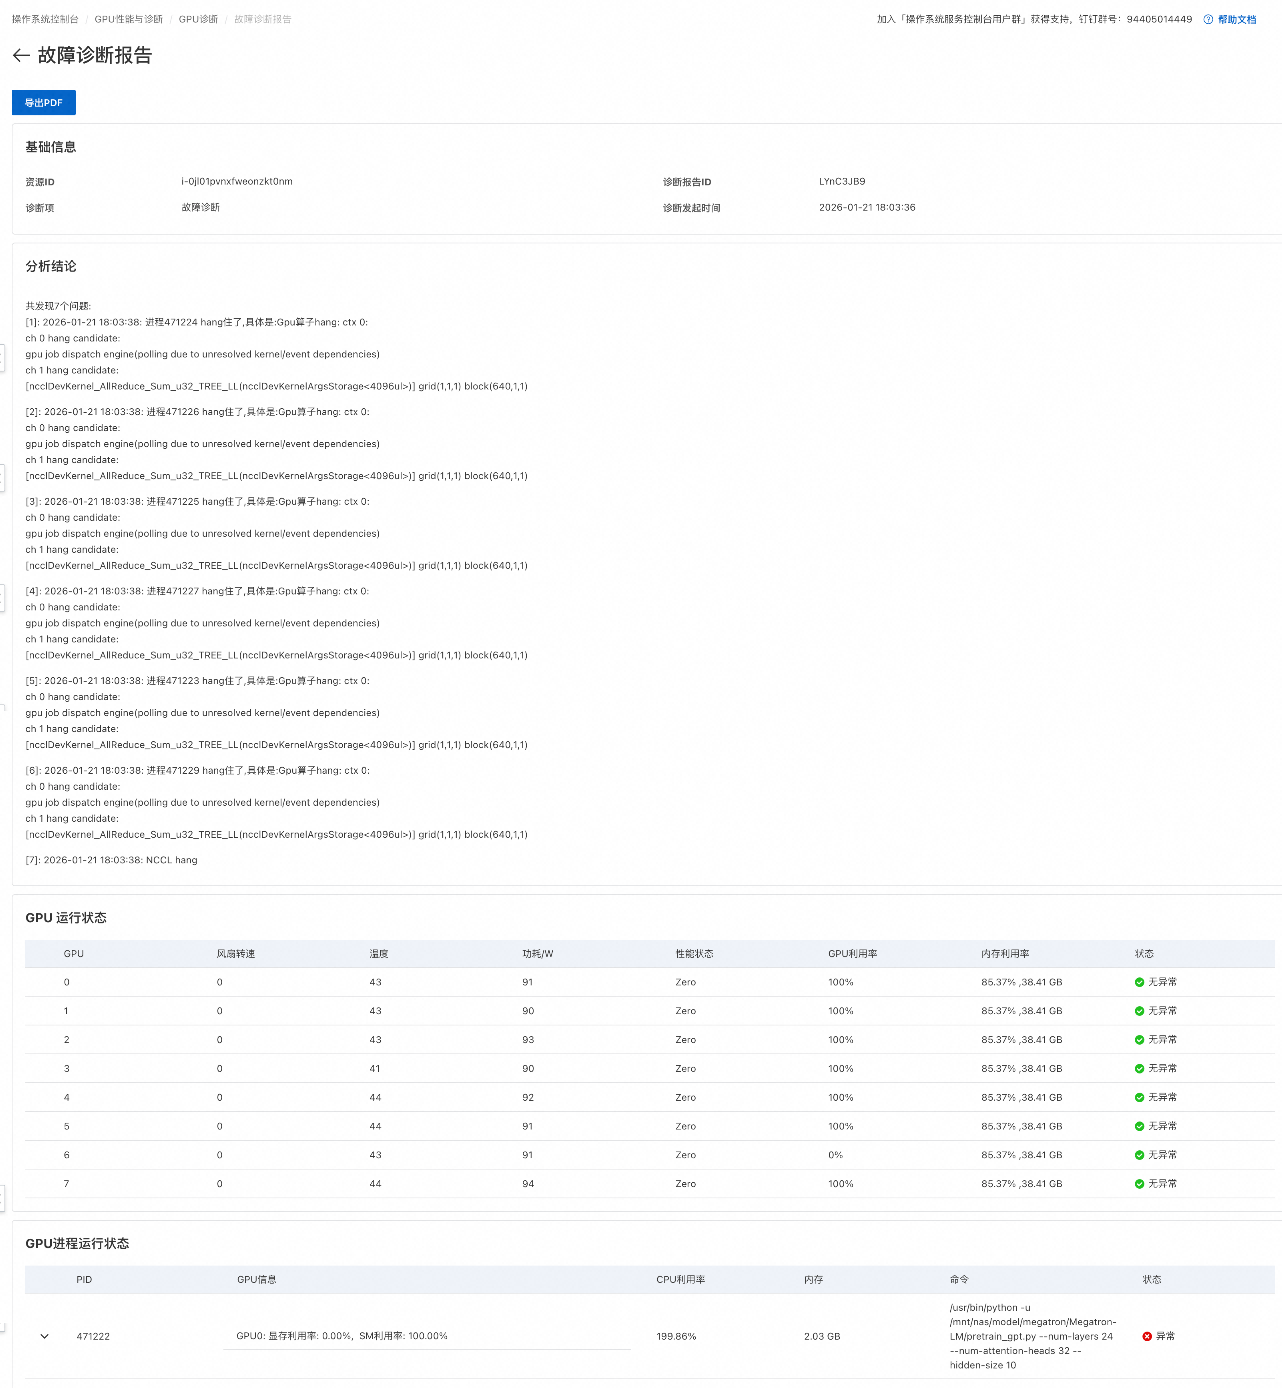Click the 风扇转速 column header
The width and height of the screenshot is (1282, 1388).
tap(236, 954)
